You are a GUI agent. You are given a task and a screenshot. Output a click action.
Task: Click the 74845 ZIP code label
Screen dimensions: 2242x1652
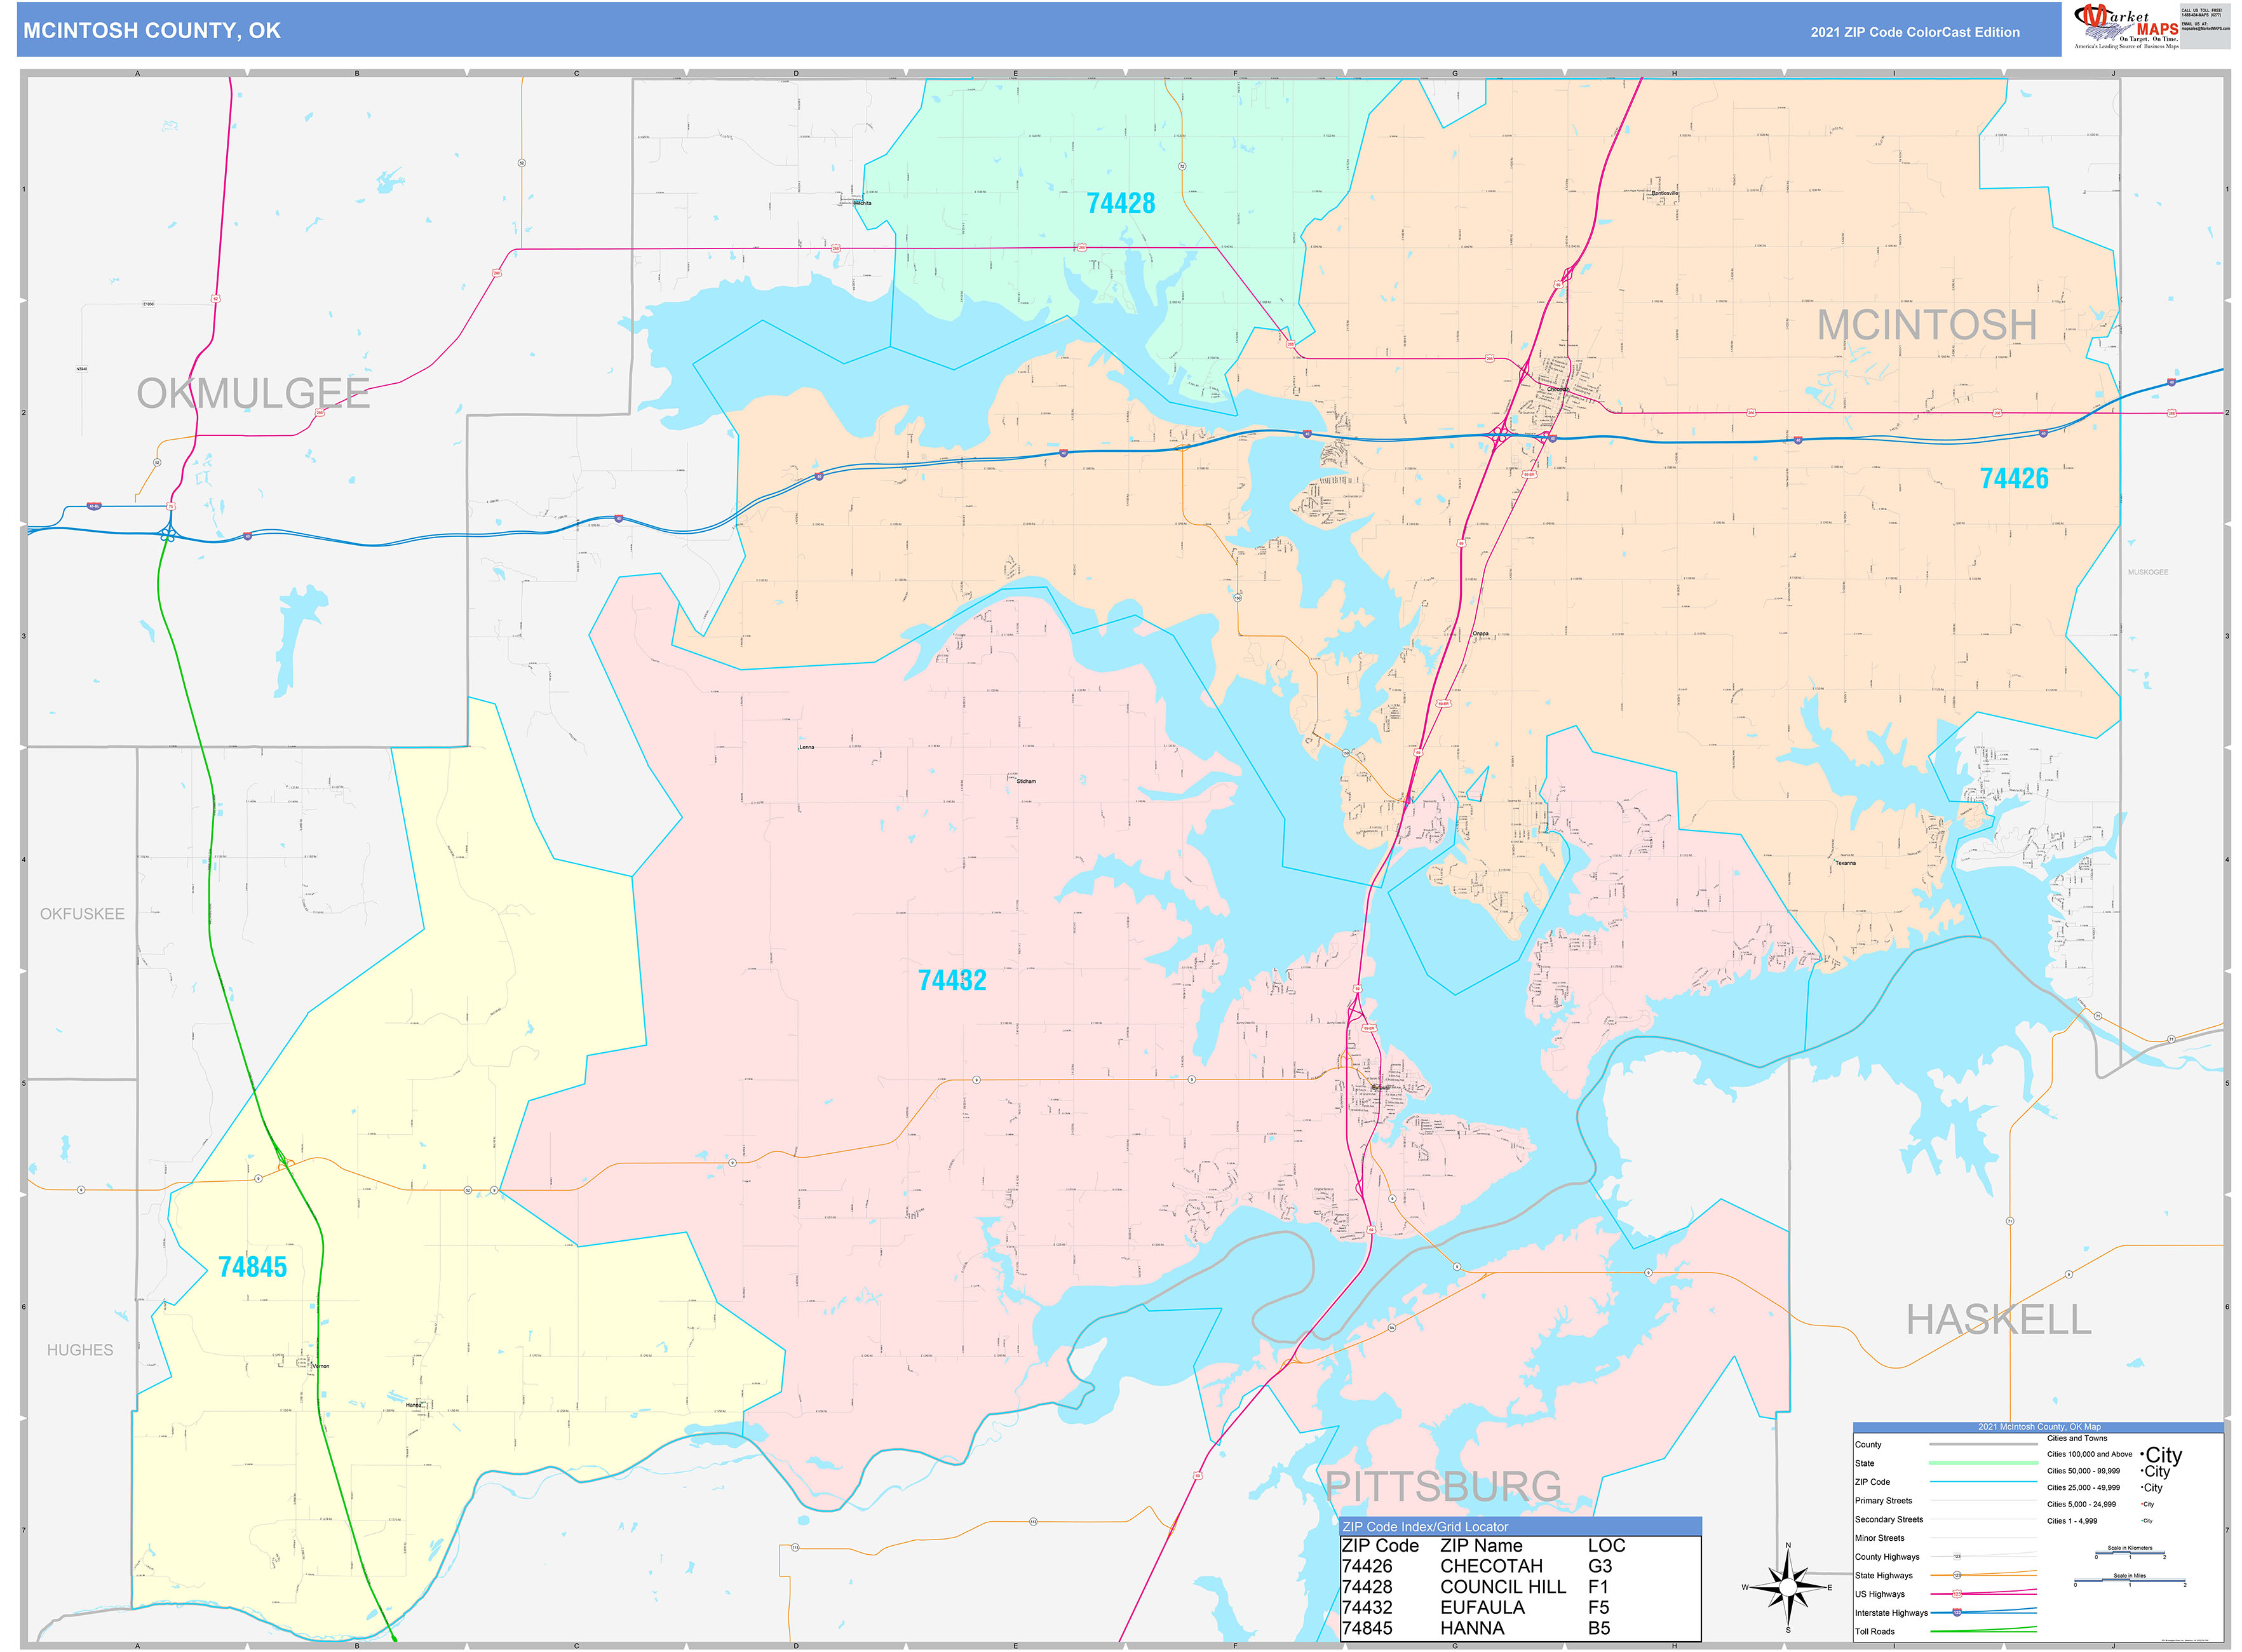point(252,1267)
